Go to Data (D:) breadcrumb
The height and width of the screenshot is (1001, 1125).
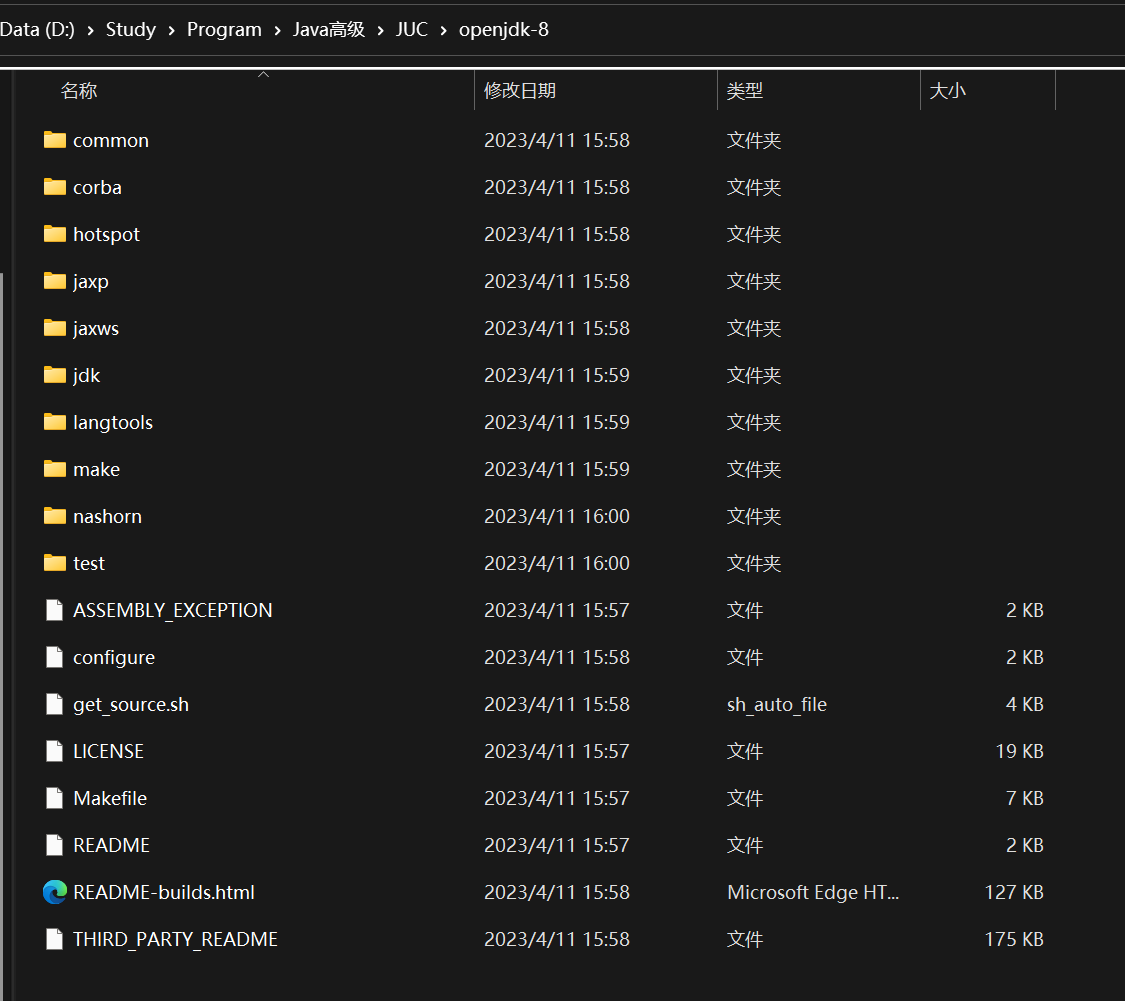click(37, 29)
